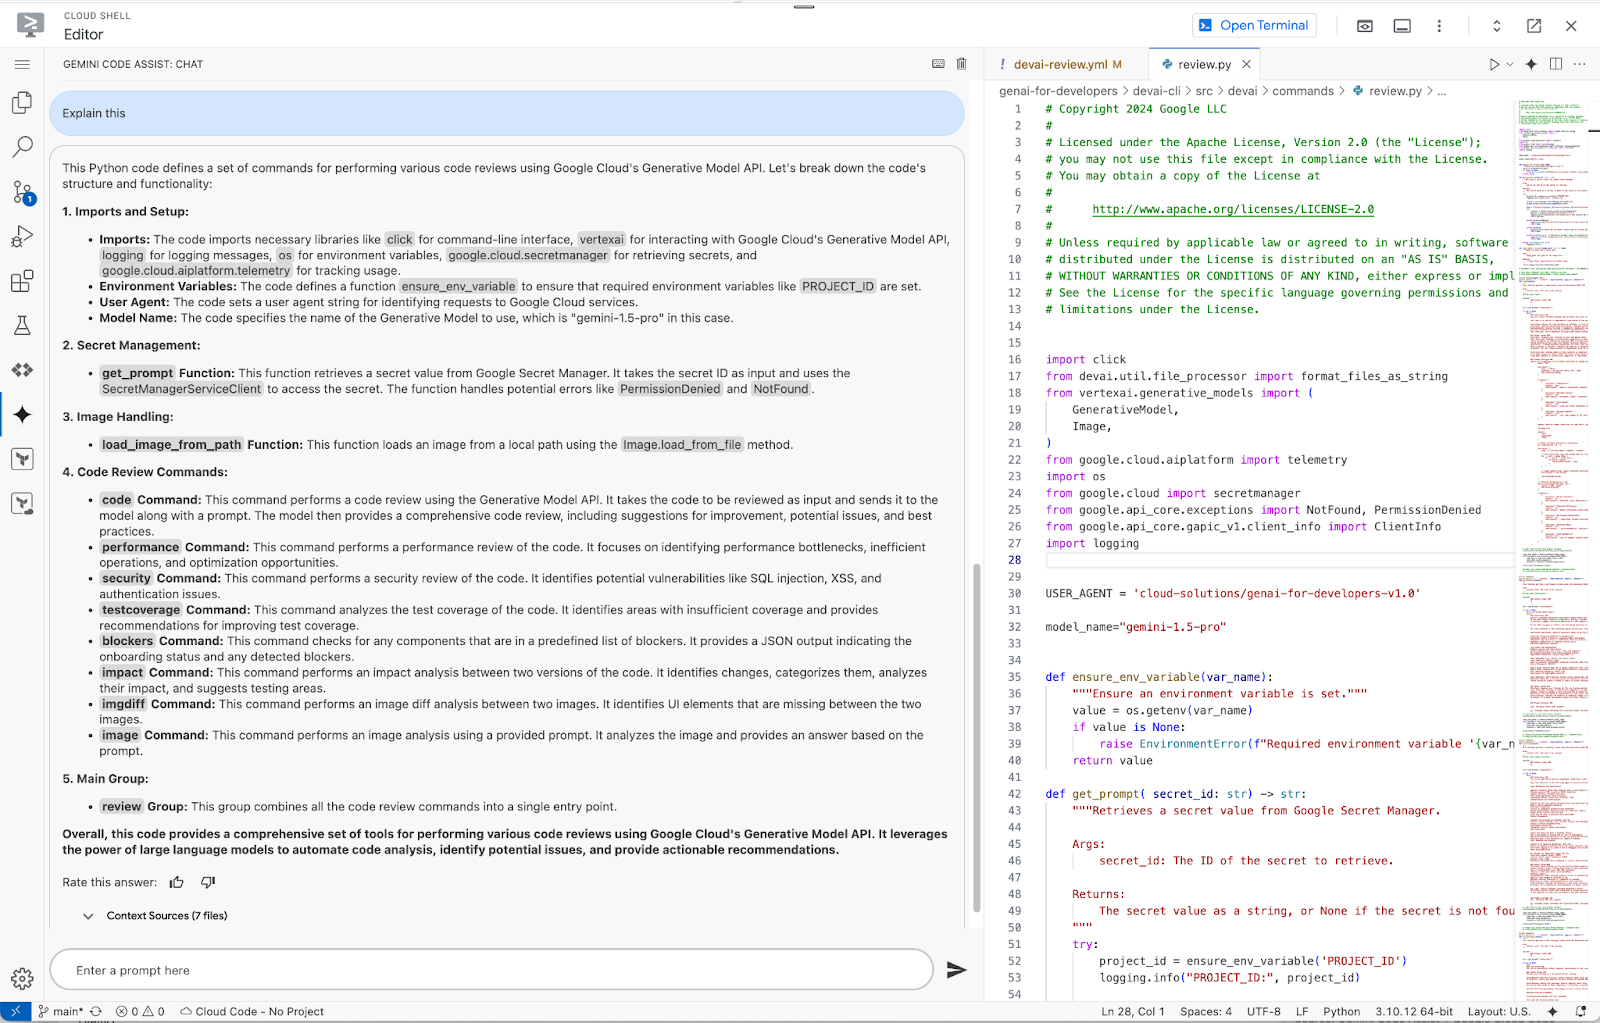1600x1023 pixels.
Task: Open the Apache license URL link
Action: point(1232,209)
